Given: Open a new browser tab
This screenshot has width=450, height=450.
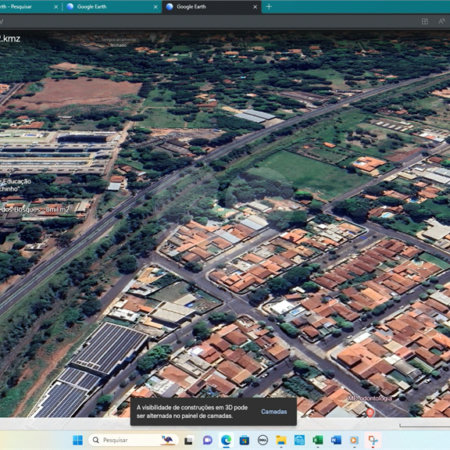Looking at the screenshot, I should pyautogui.click(x=269, y=7).
